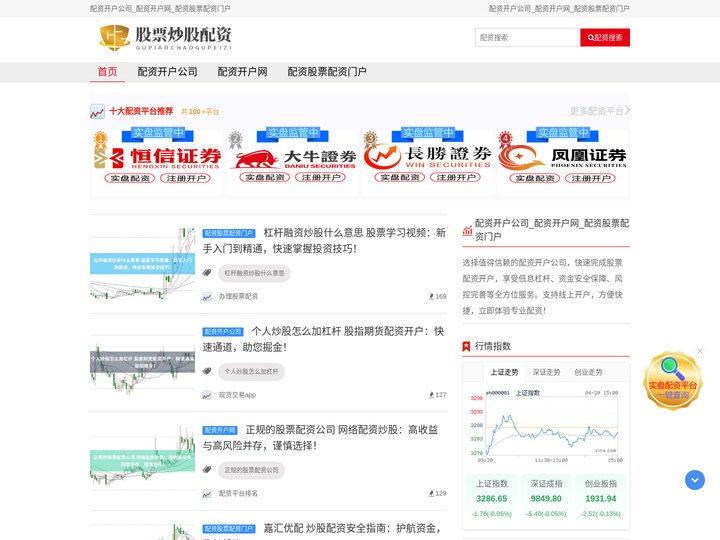Click tag icon beside 杠杆融资炒股什么意思 pill
The height and width of the screenshot is (540, 720).
(207, 273)
